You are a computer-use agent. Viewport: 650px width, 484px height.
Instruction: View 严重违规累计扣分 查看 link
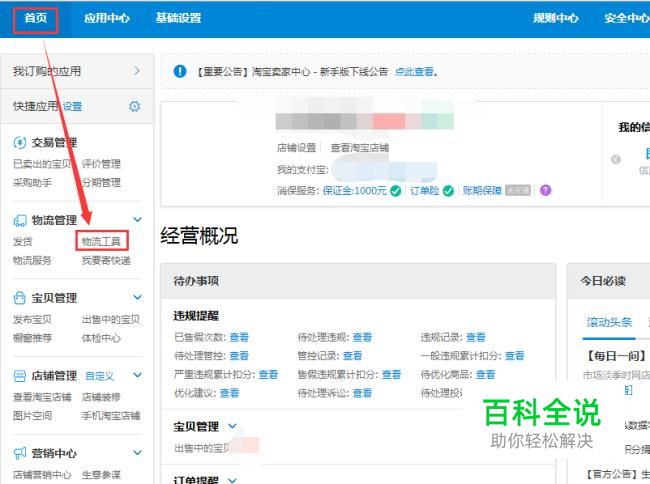[x=268, y=375]
